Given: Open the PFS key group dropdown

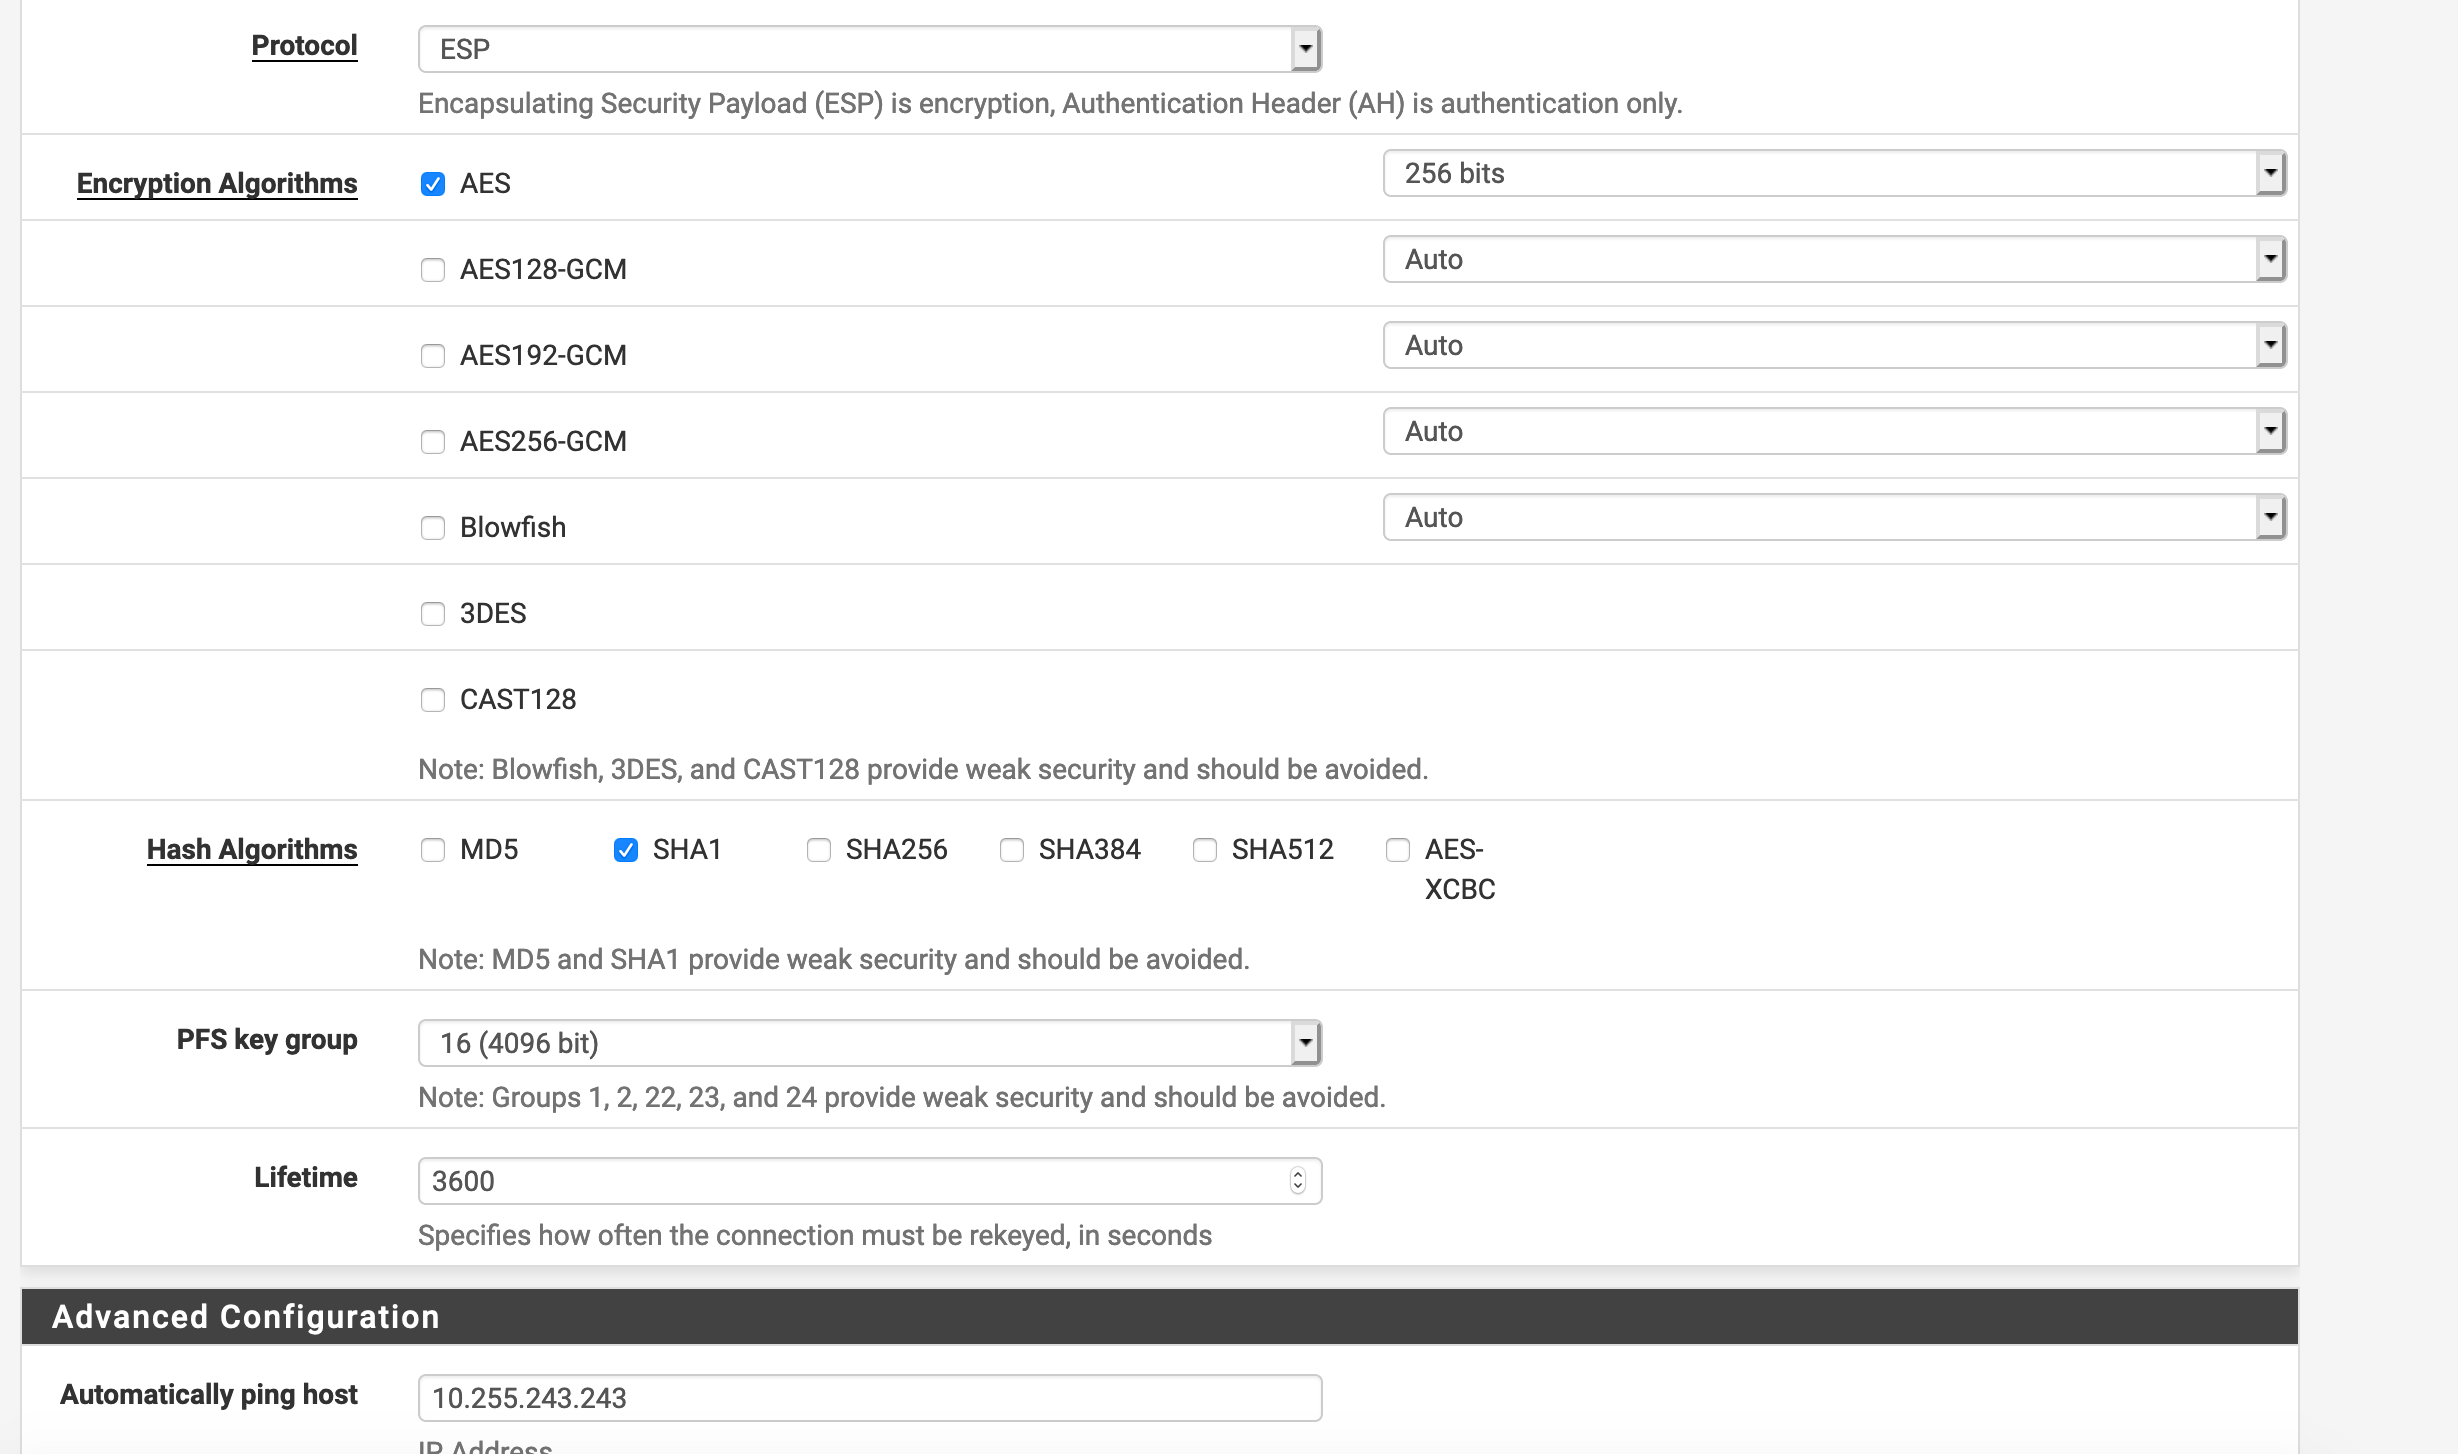Looking at the screenshot, I should 869,1043.
